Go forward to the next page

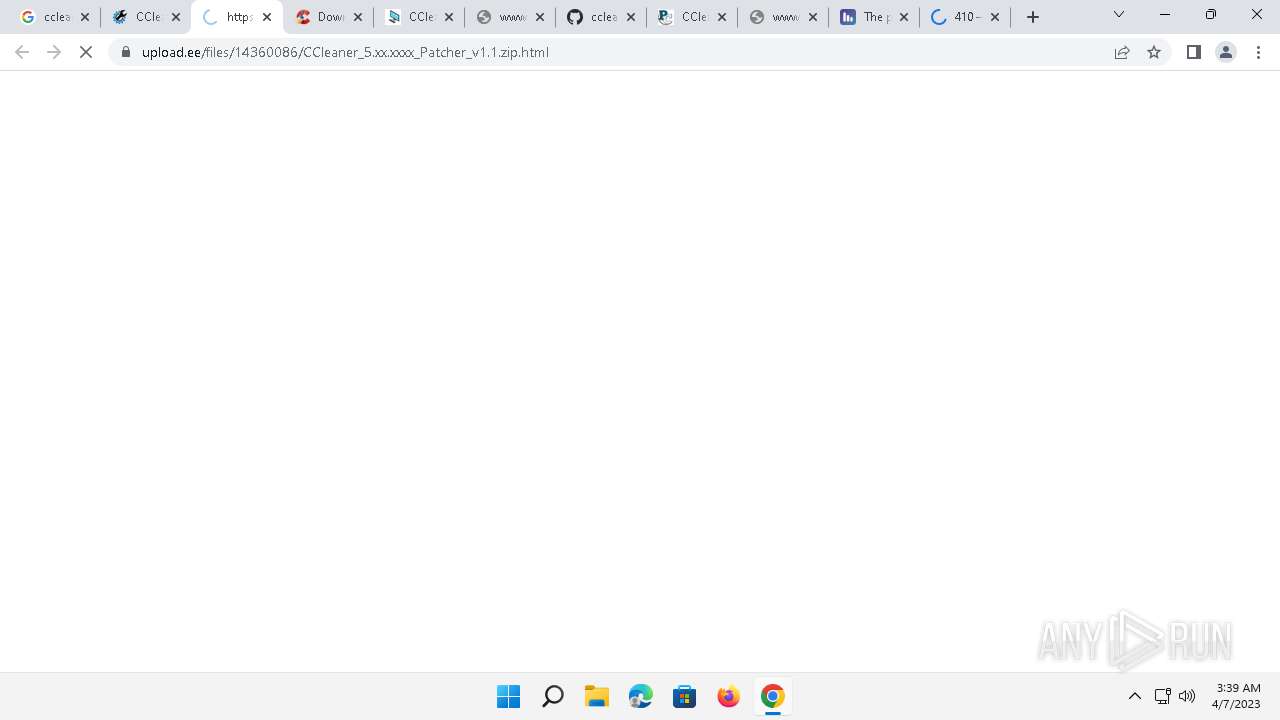[x=54, y=52]
